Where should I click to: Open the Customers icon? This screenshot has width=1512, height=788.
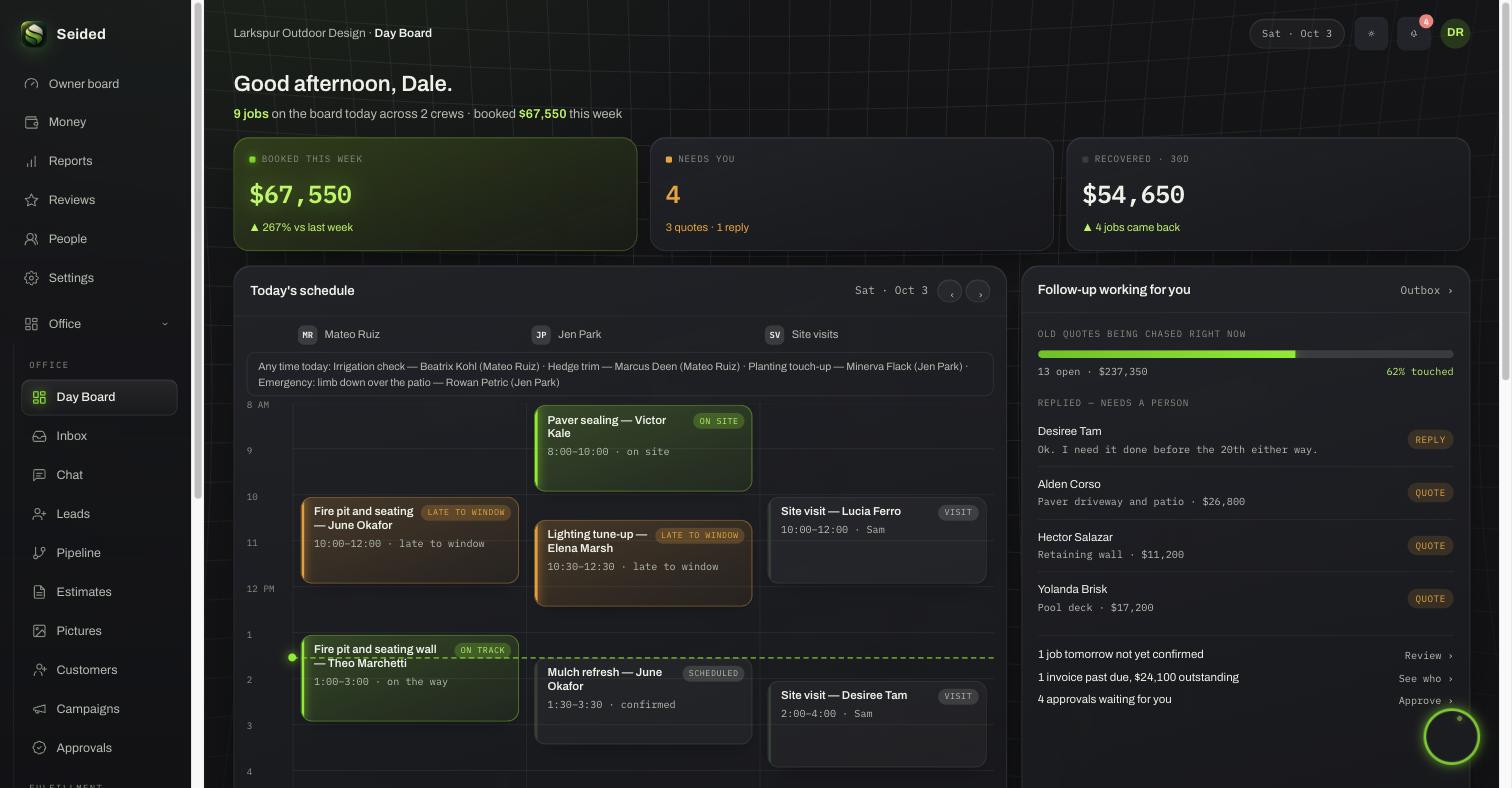[x=39, y=670]
